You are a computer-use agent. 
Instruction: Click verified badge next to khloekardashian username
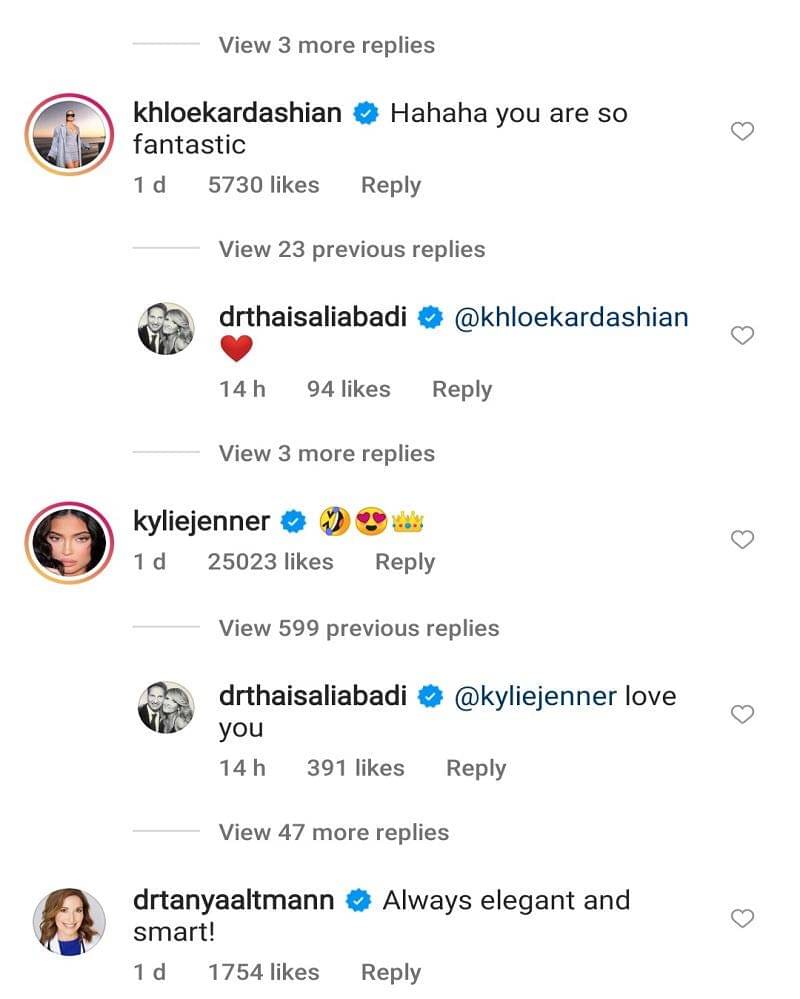click(x=366, y=113)
